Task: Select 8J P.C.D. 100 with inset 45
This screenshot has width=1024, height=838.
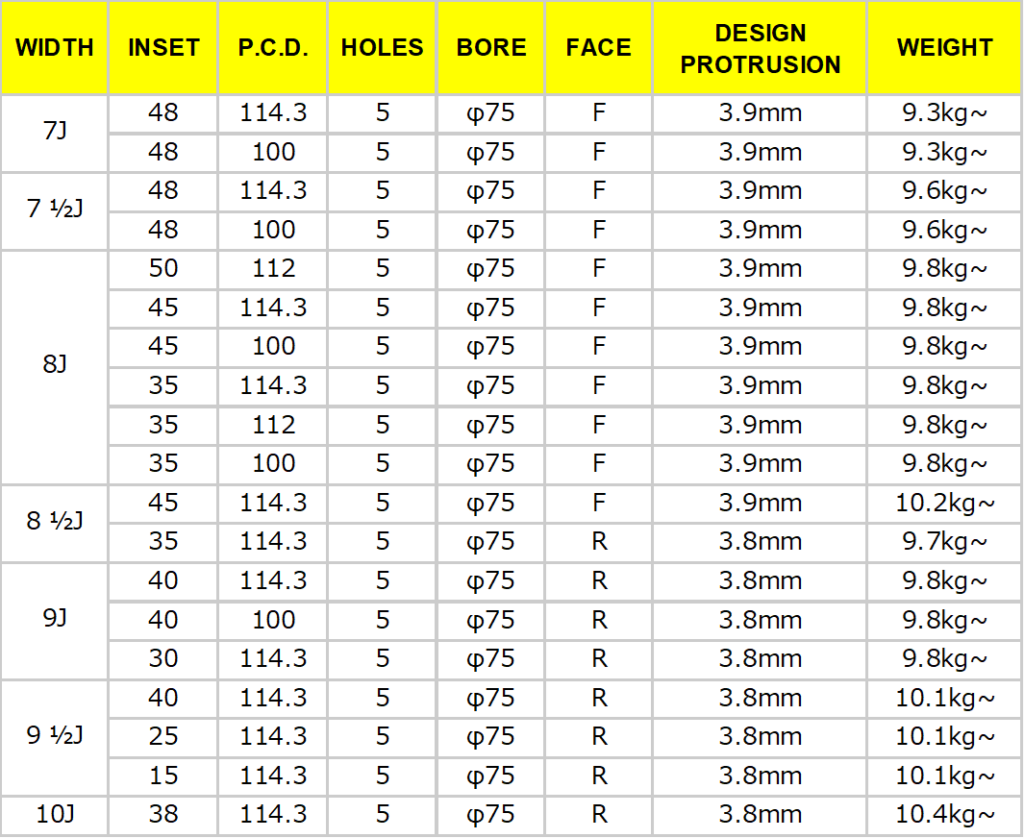Action: coord(273,347)
